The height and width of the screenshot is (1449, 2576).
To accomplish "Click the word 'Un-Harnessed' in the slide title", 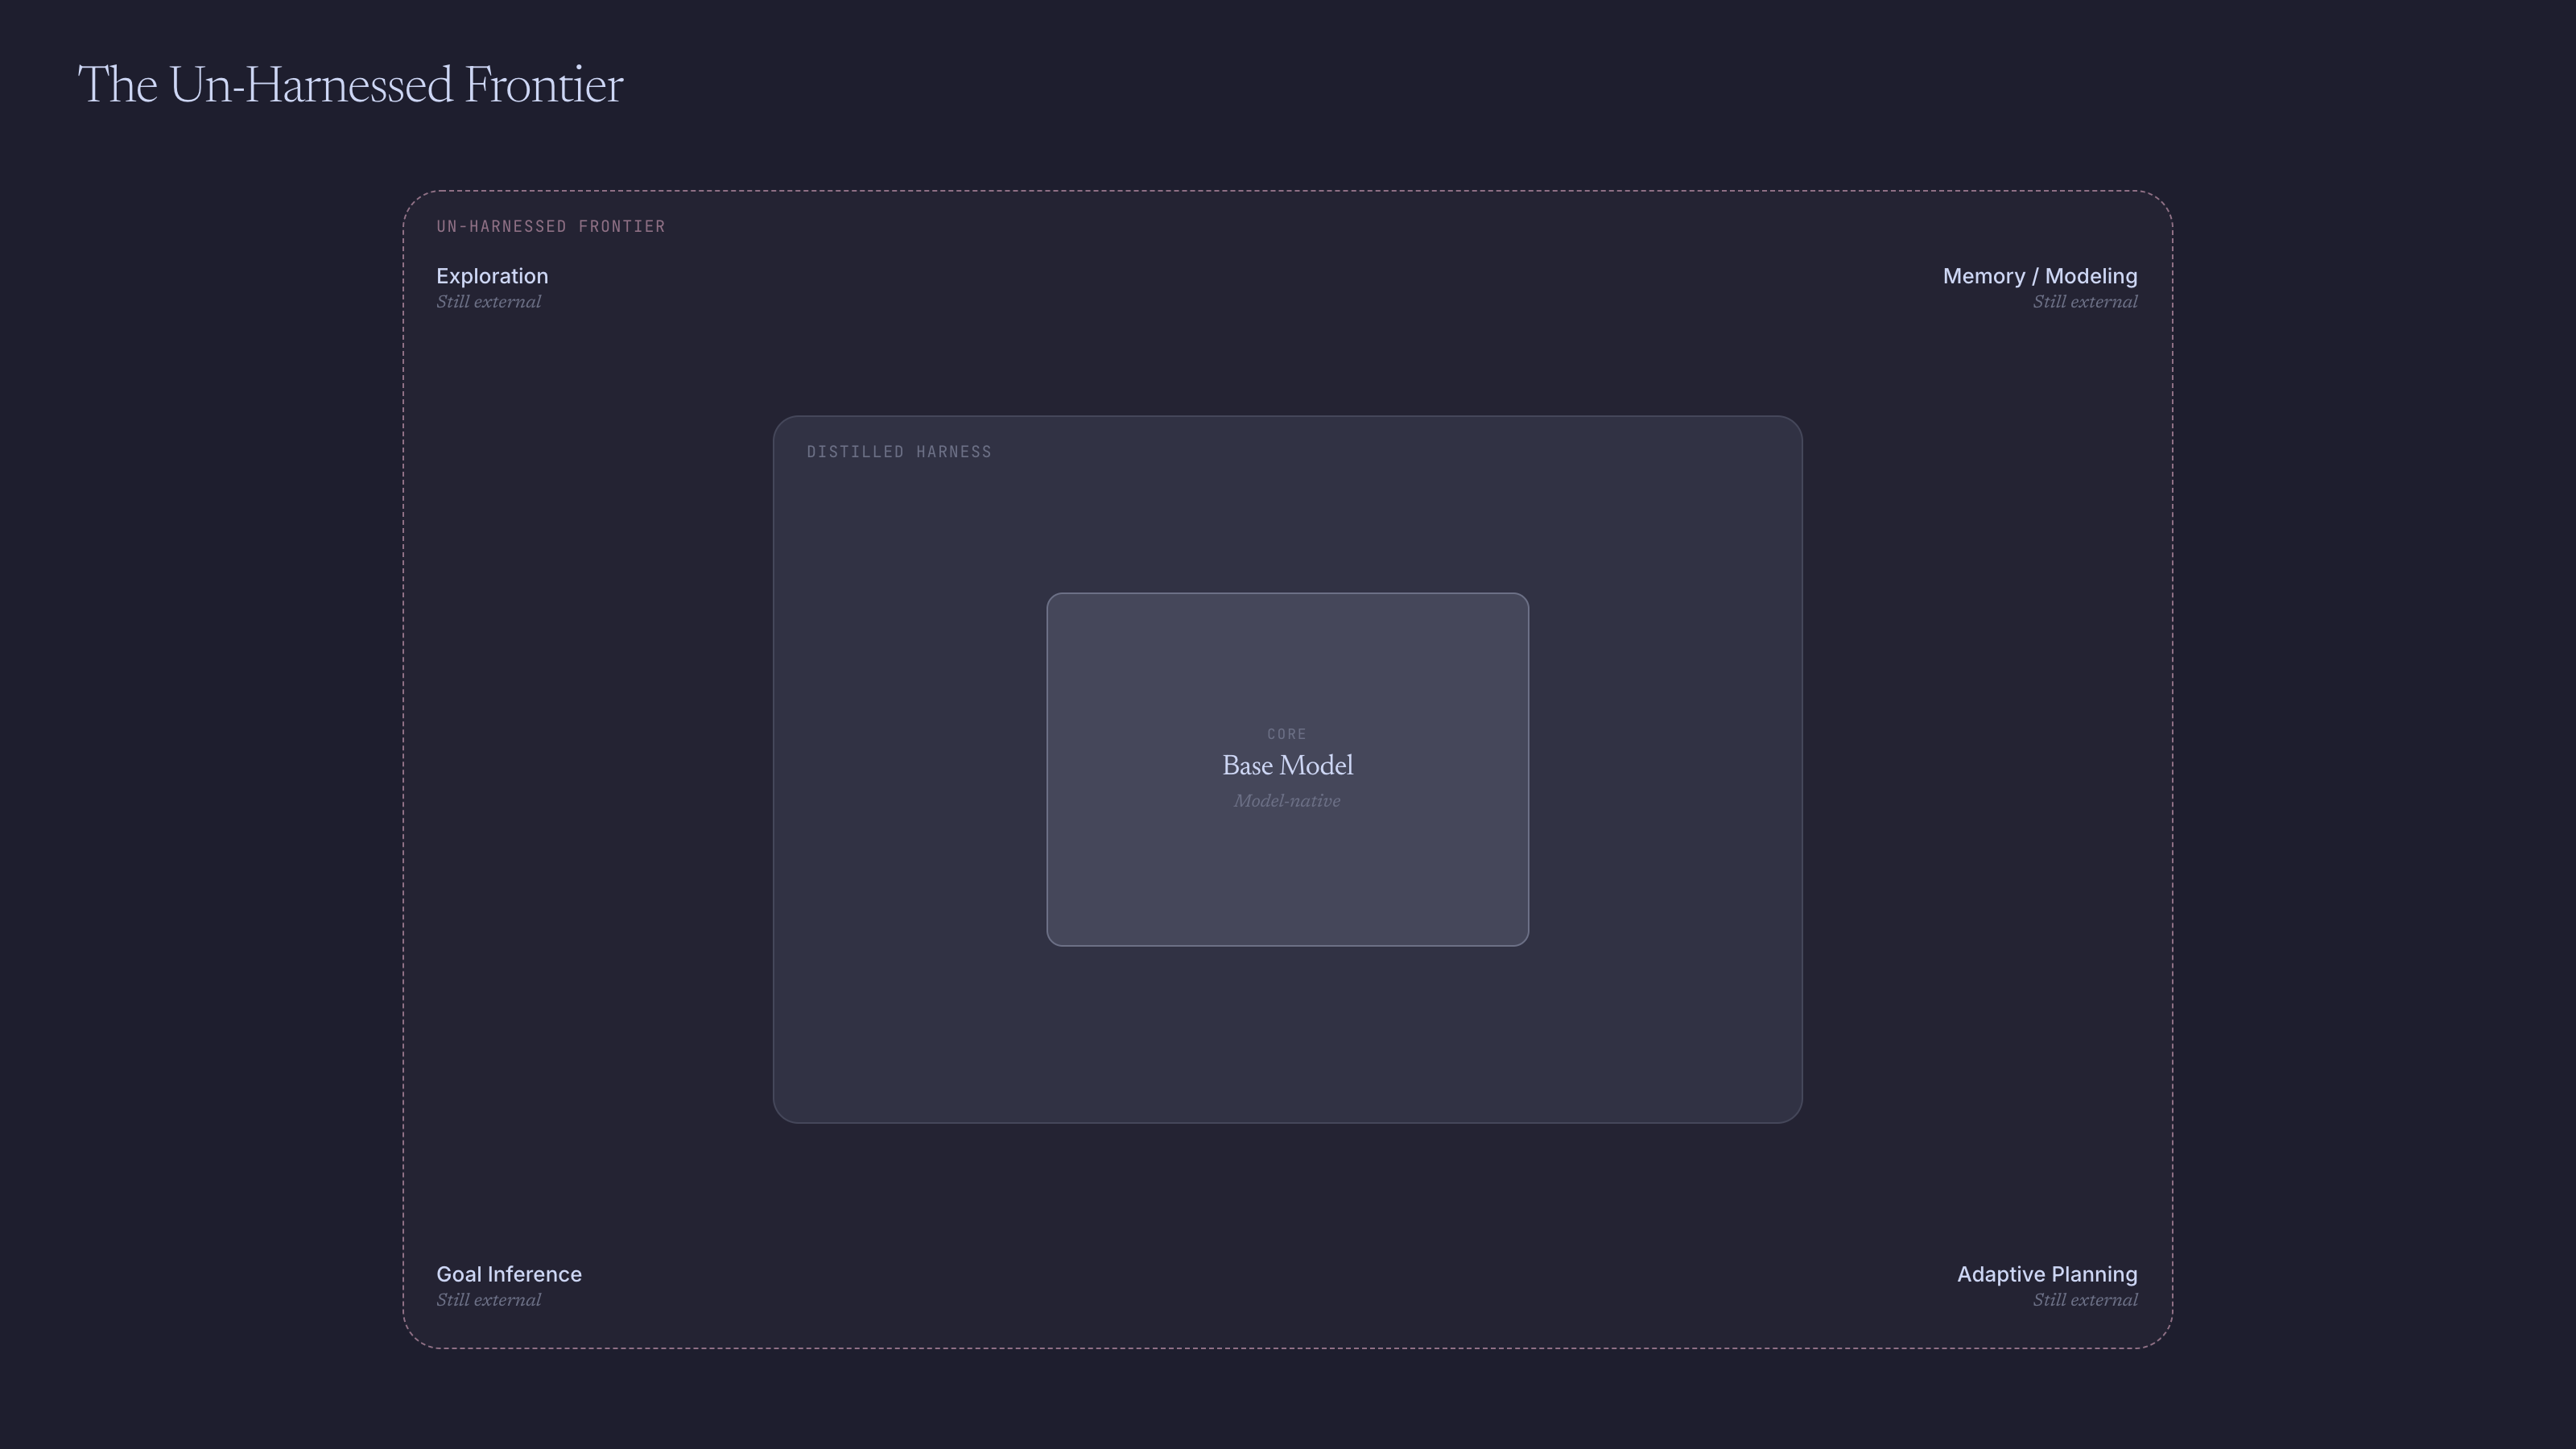I will [311, 86].
